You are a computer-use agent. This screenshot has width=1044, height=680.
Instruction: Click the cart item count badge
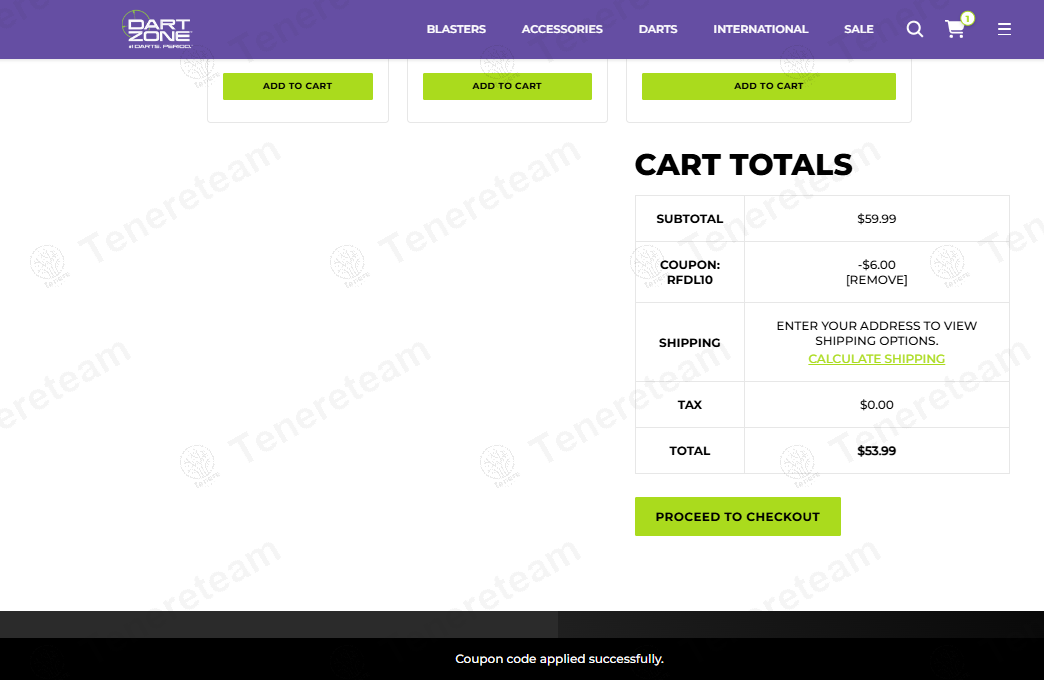[967, 18]
